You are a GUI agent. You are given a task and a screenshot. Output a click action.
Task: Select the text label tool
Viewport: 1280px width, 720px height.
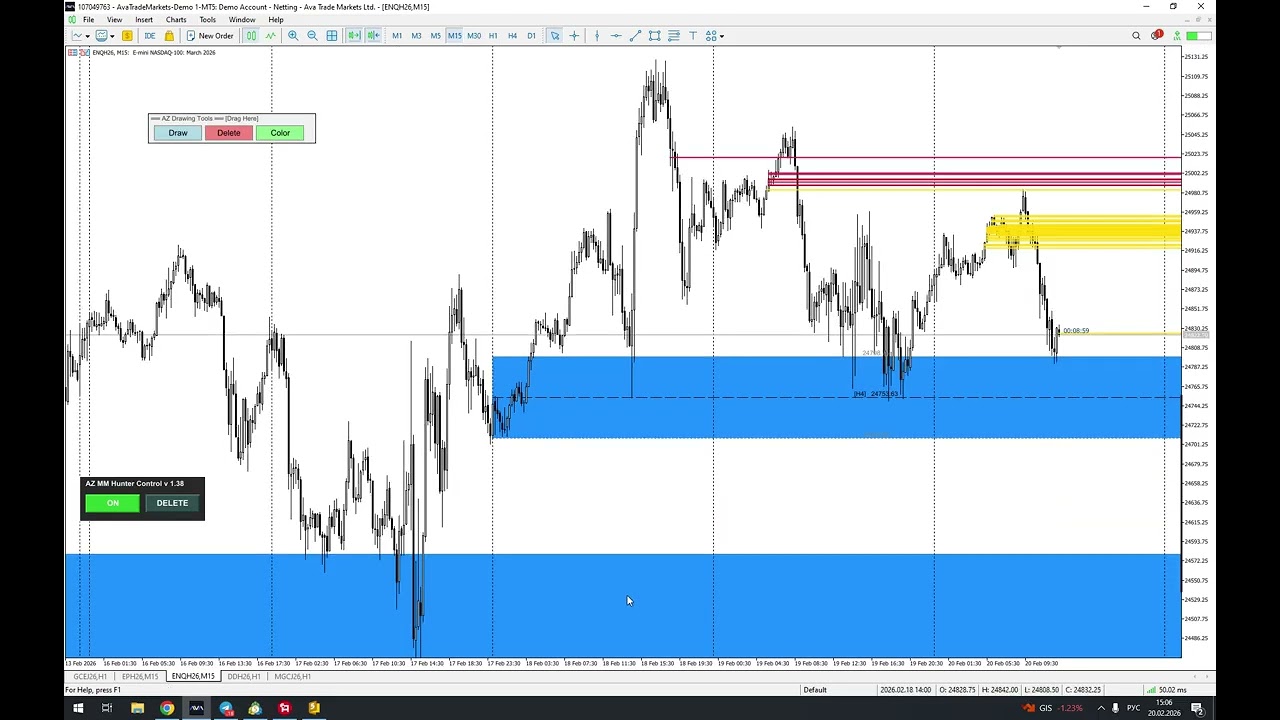click(693, 36)
